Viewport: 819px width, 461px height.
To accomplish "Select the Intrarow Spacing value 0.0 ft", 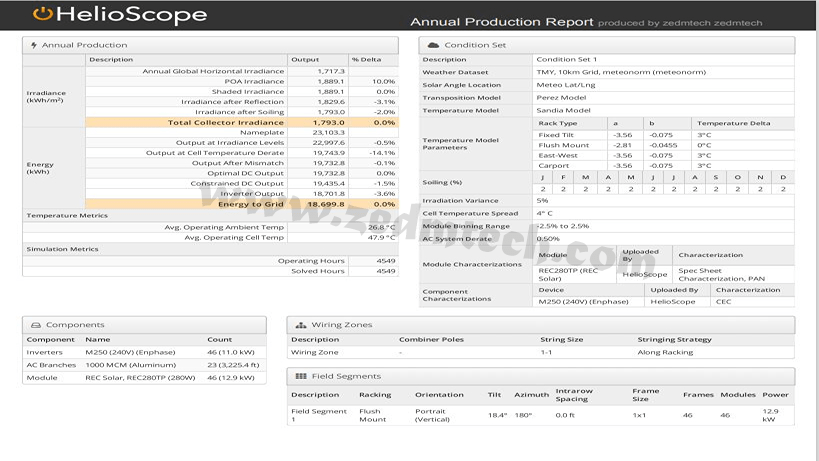I will 565,416.
